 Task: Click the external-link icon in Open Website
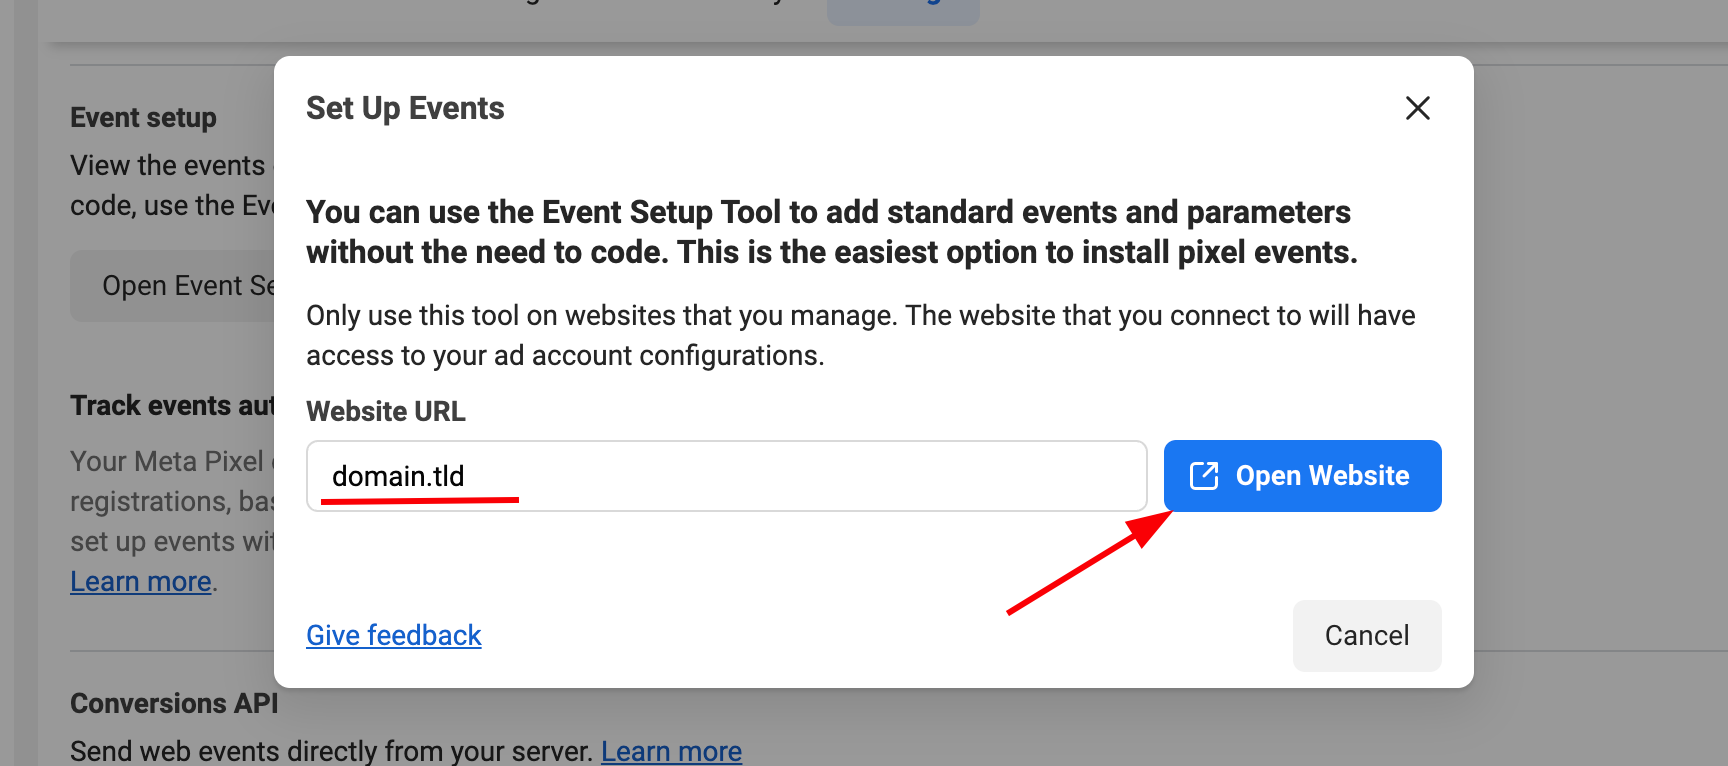[x=1204, y=476]
